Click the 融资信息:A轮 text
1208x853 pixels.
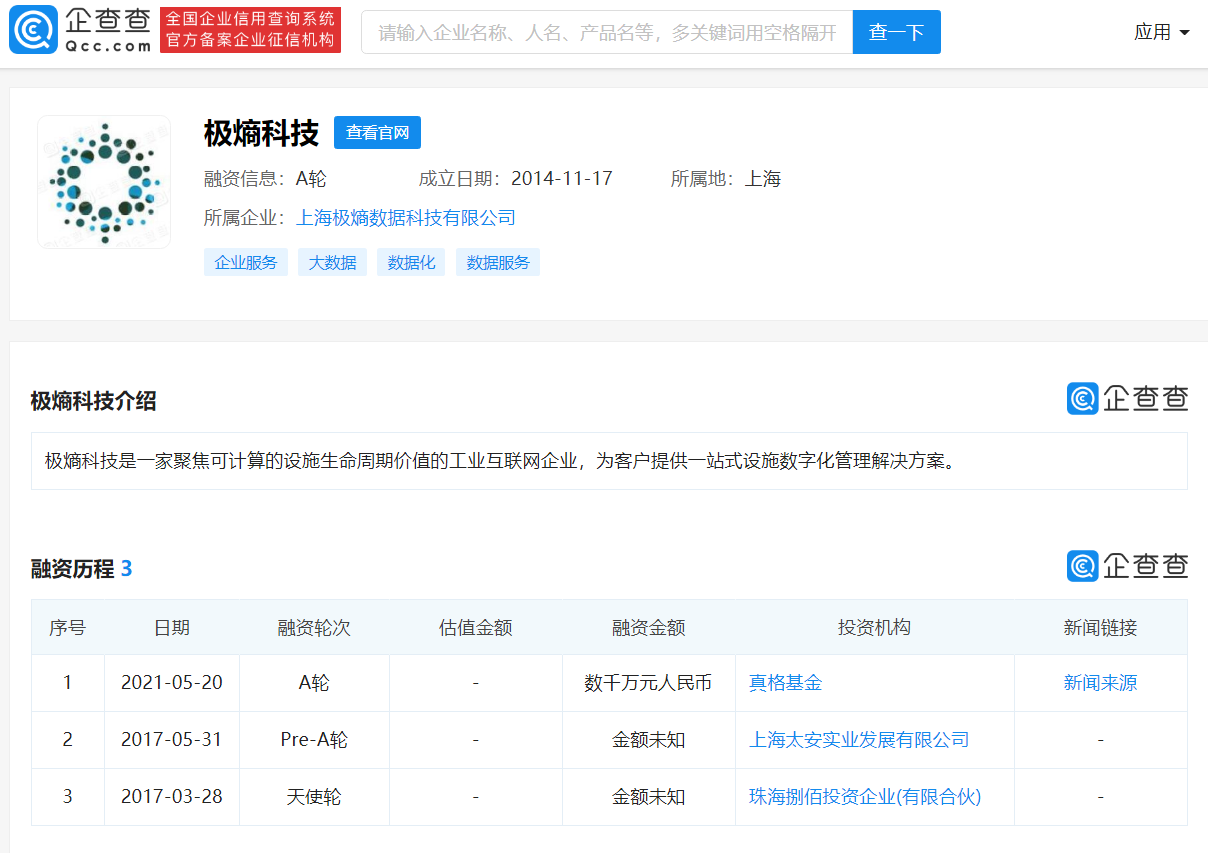click(265, 179)
